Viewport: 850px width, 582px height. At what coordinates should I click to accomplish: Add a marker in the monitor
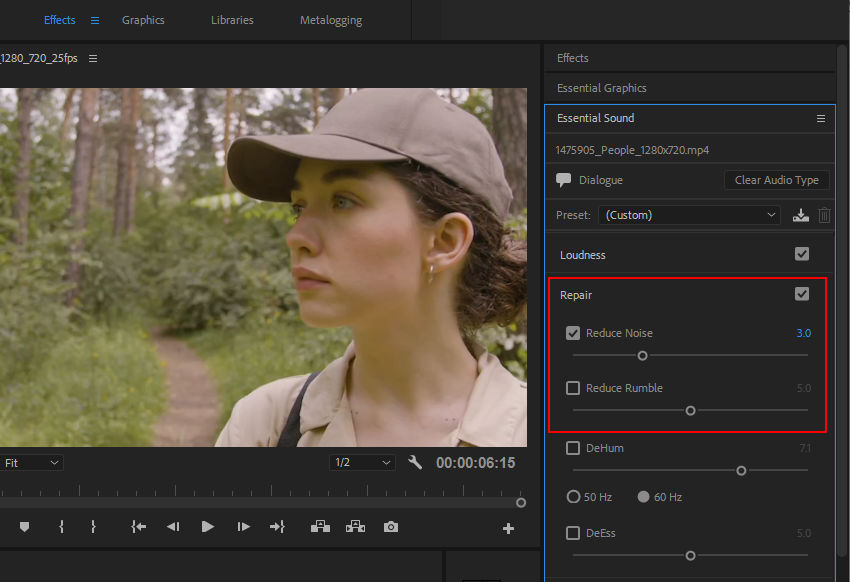24,527
